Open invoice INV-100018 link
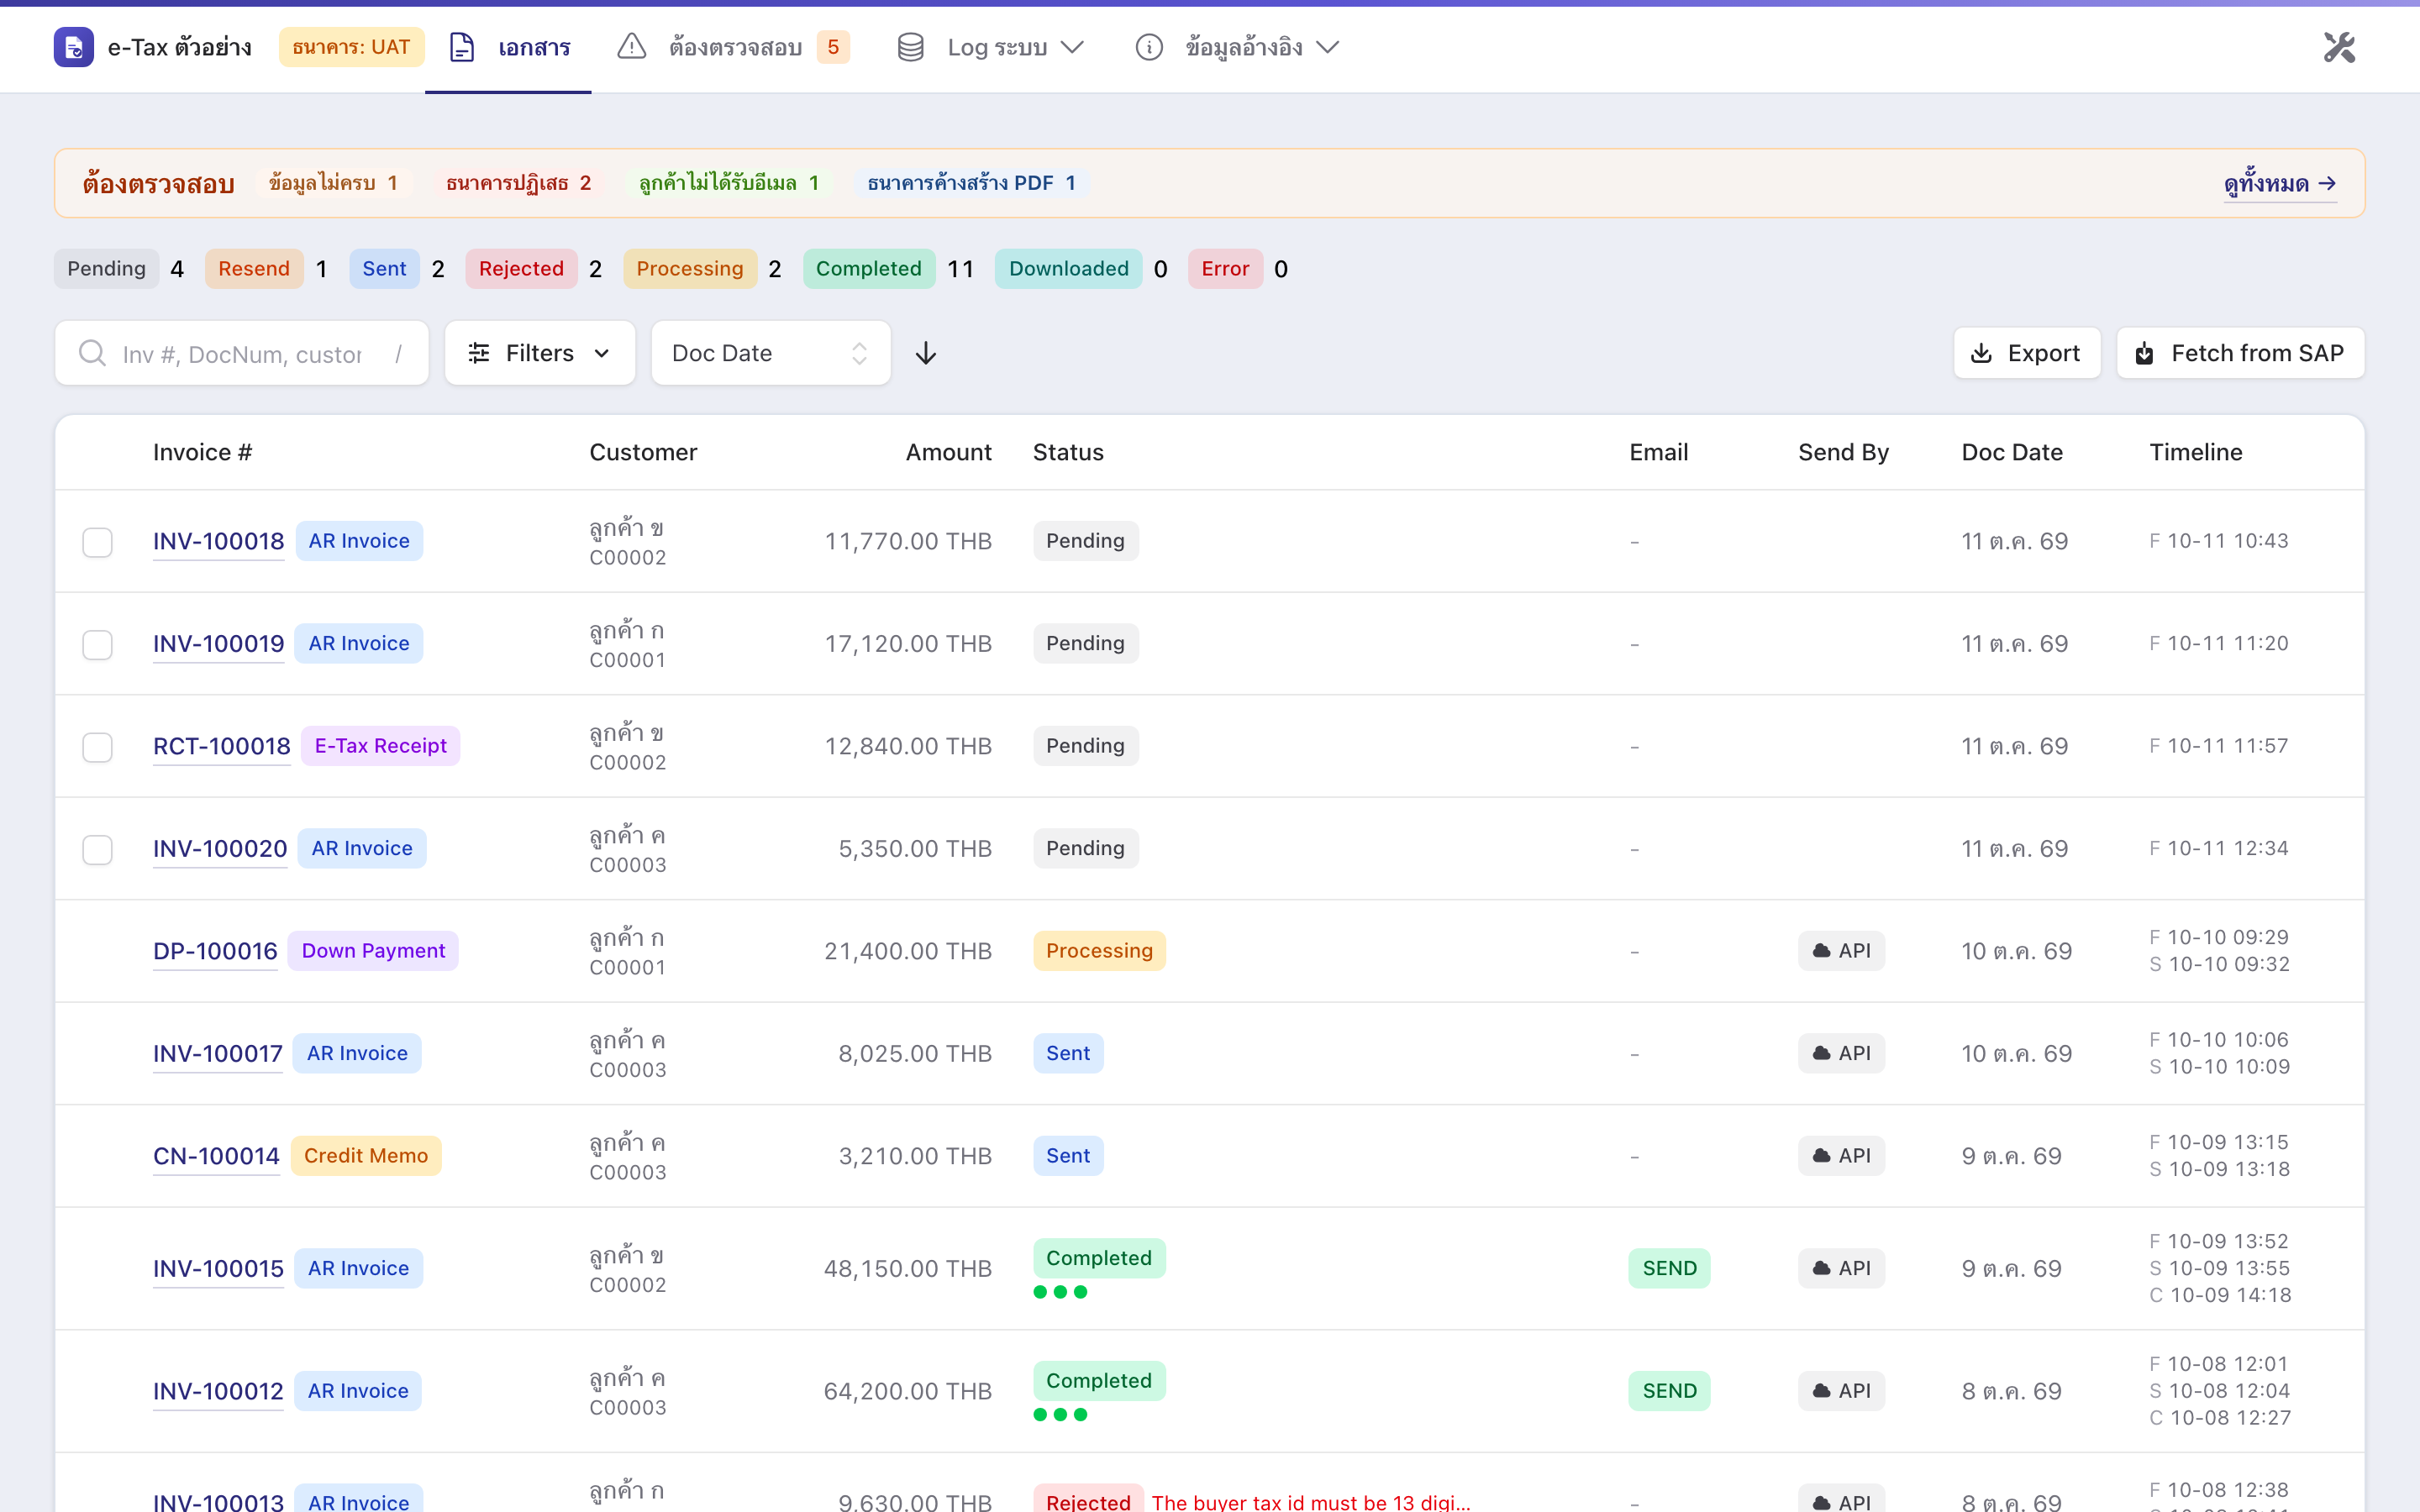 pyautogui.click(x=218, y=541)
